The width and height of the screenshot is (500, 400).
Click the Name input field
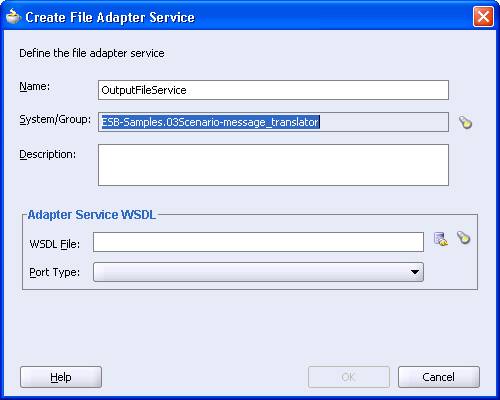[273, 90]
